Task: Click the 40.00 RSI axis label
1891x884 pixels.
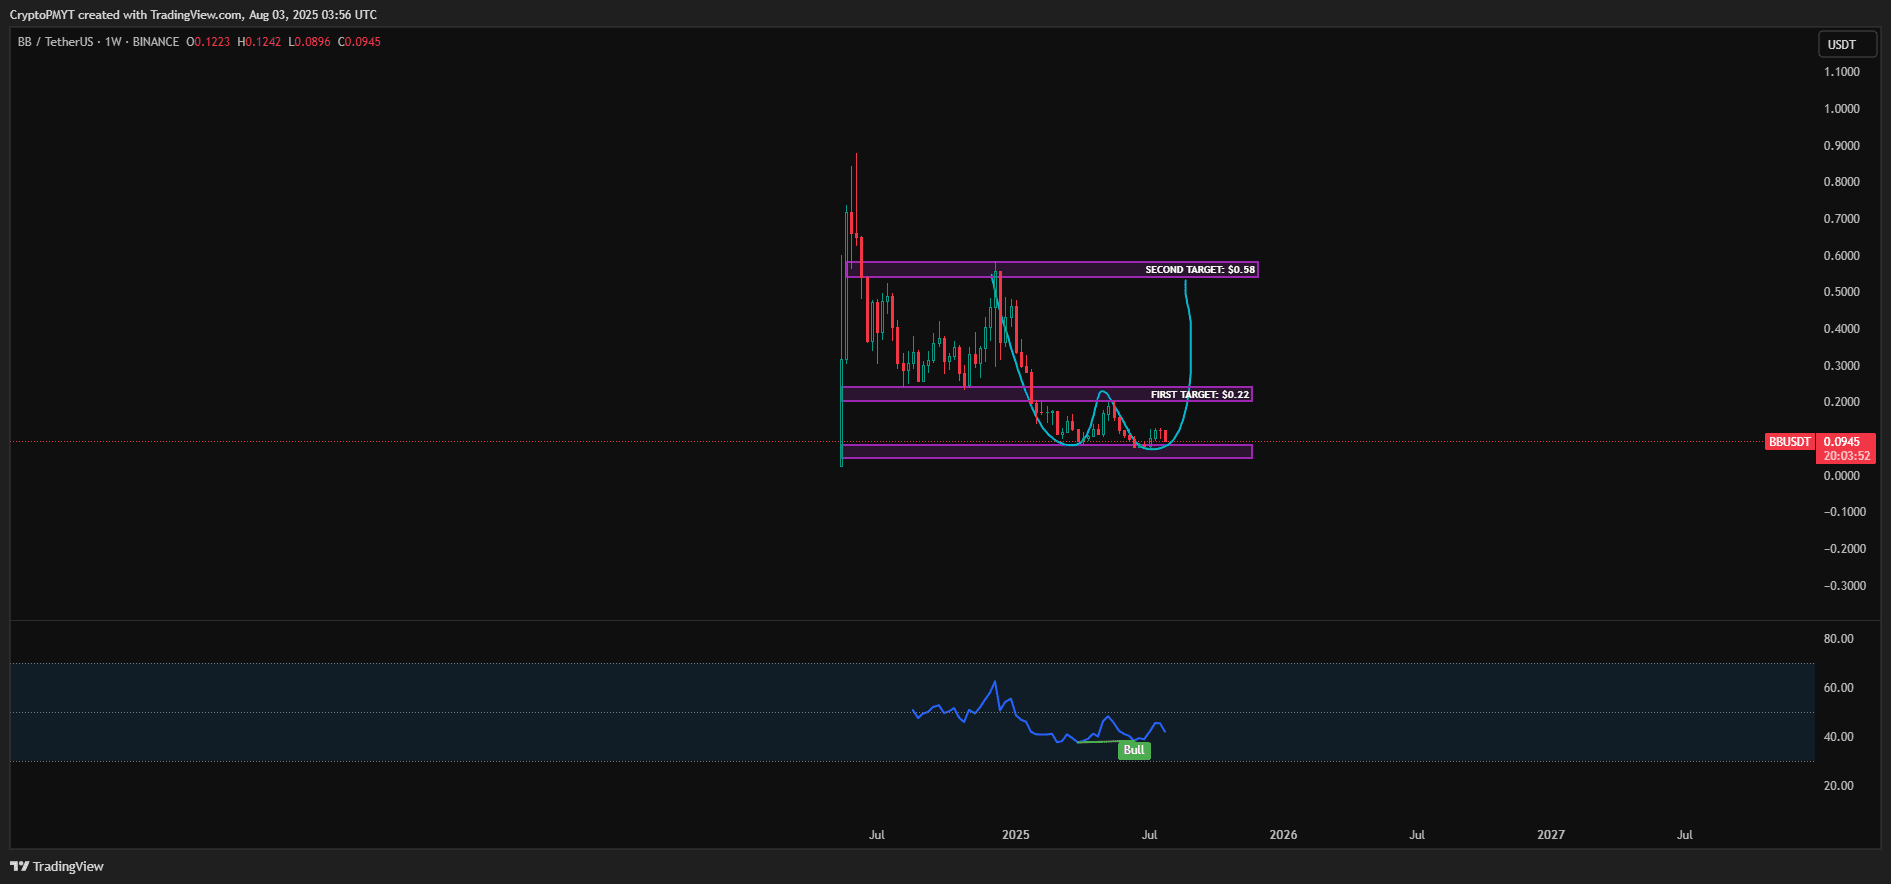Action: coord(1839,737)
